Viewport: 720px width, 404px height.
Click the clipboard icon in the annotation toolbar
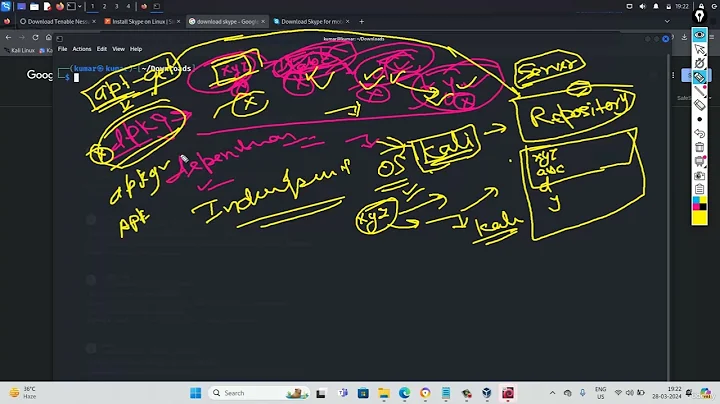(x=699, y=189)
